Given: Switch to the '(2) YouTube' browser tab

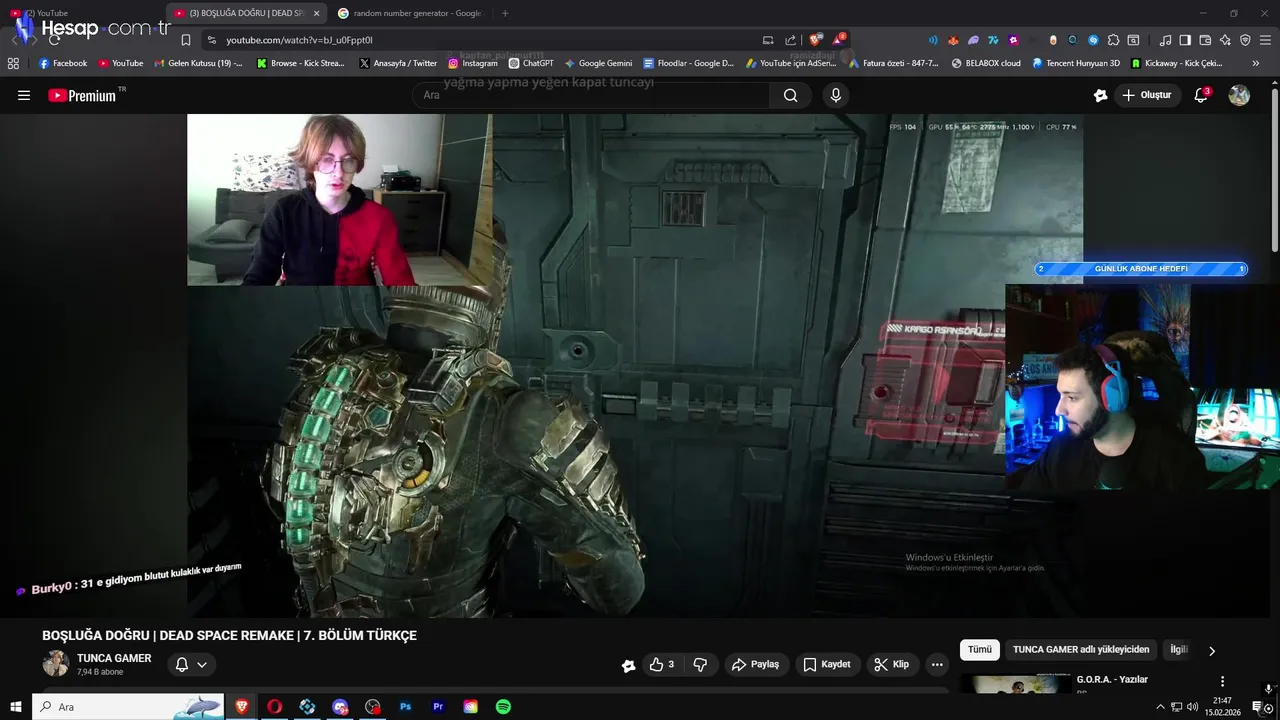Looking at the screenshot, I should [82, 13].
